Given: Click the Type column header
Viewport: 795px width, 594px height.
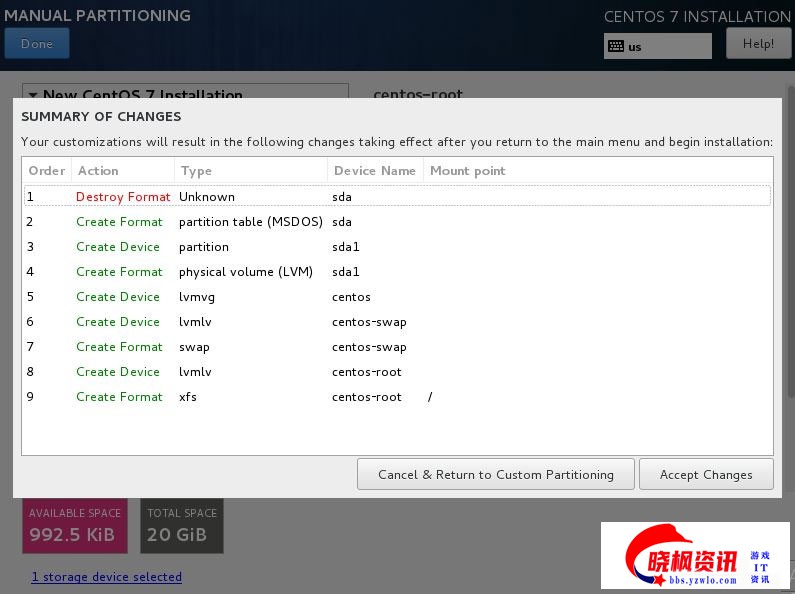Looking at the screenshot, I should click(x=250, y=171).
